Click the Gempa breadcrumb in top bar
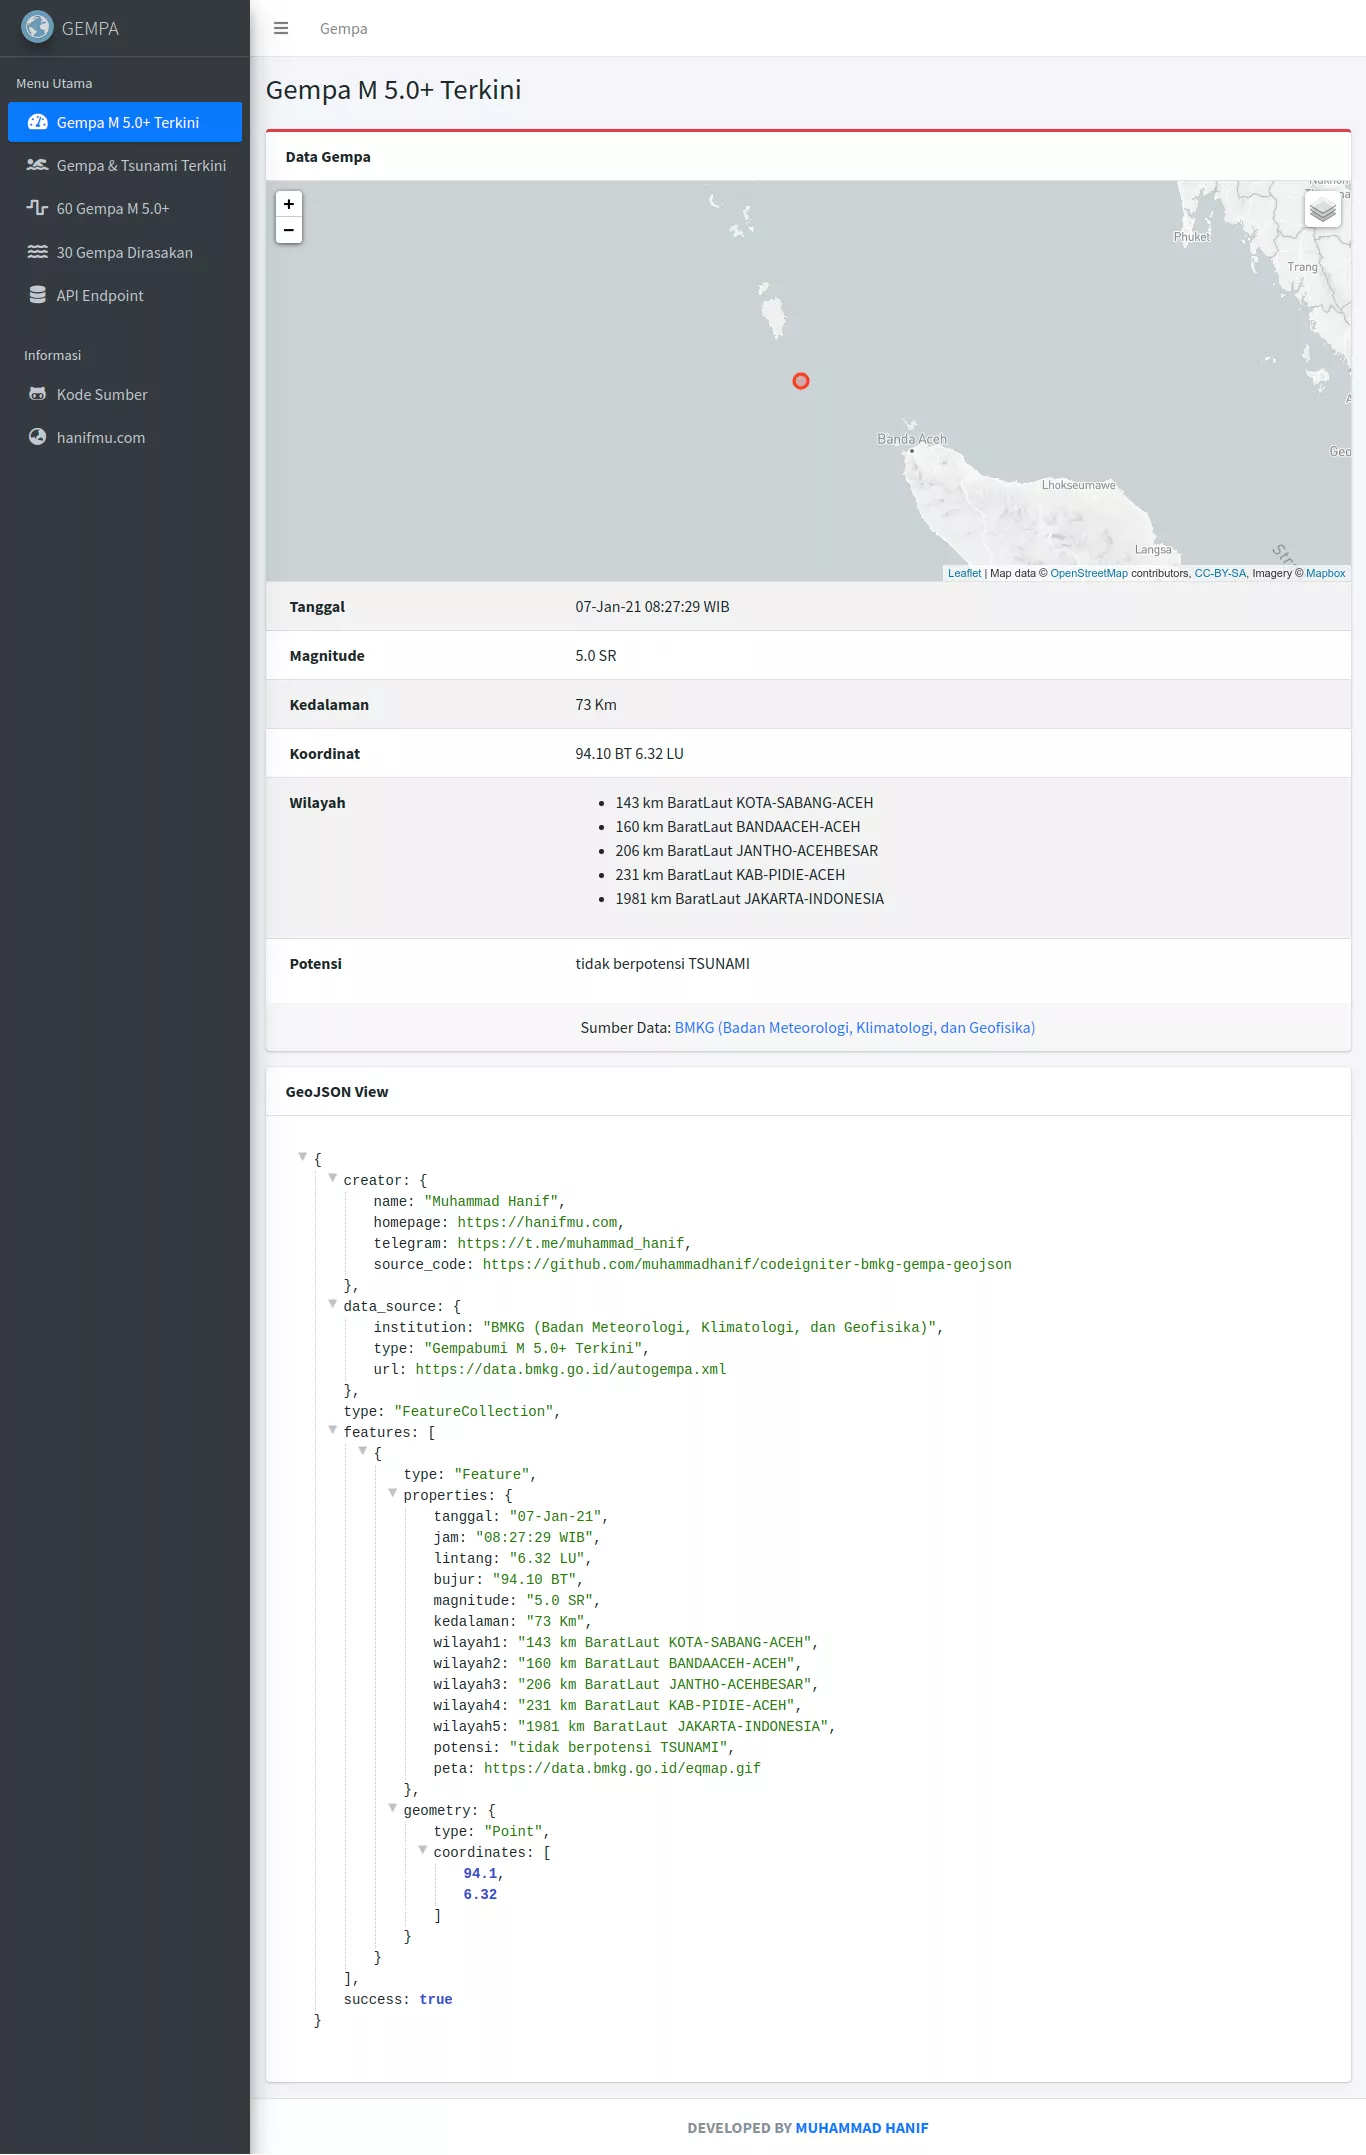The image size is (1366, 2155). 344,29
